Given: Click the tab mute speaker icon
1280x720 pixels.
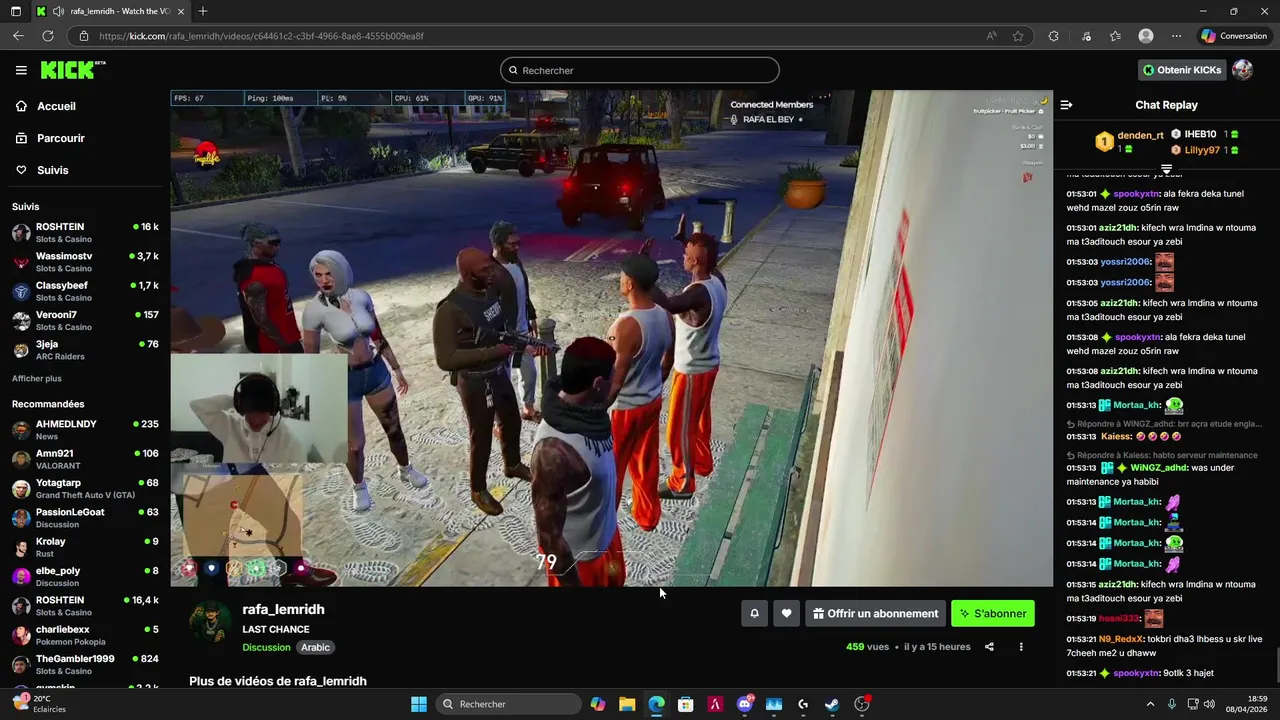Looking at the screenshot, I should [x=58, y=11].
